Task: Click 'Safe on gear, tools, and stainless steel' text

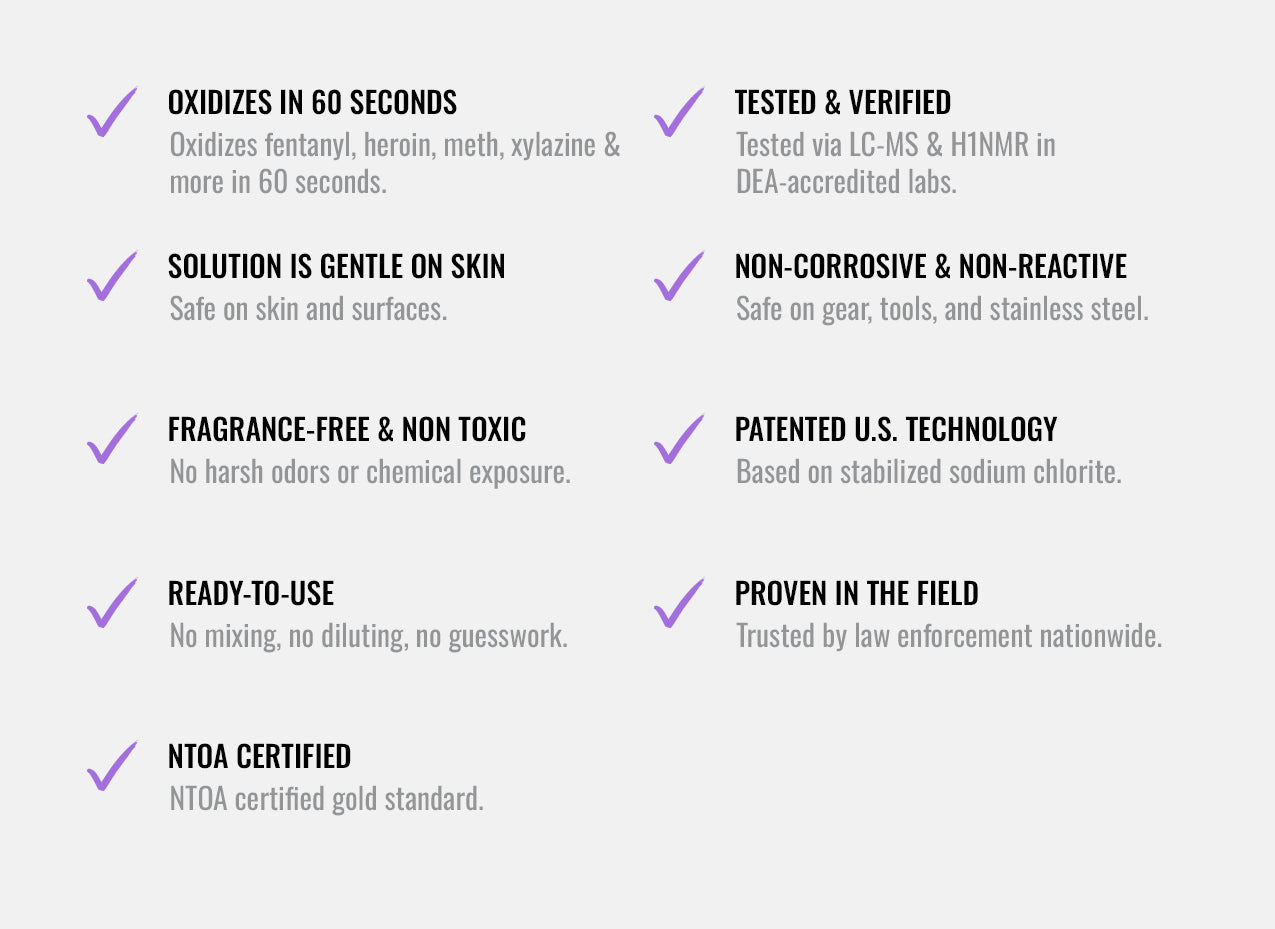Action: click(x=942, y=309)
